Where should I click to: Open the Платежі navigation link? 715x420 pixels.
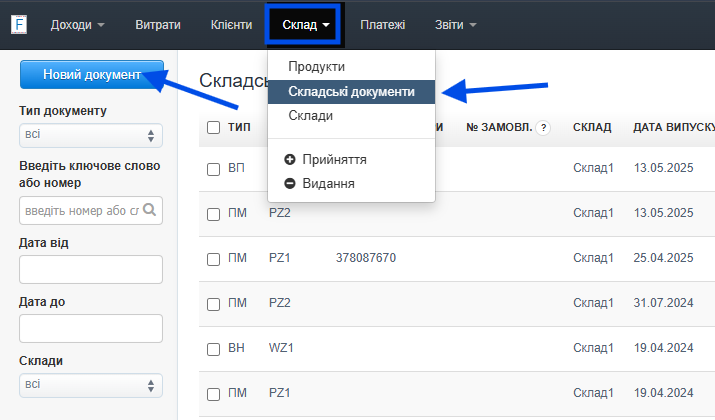pyautogui.click(x=382, y=24)
